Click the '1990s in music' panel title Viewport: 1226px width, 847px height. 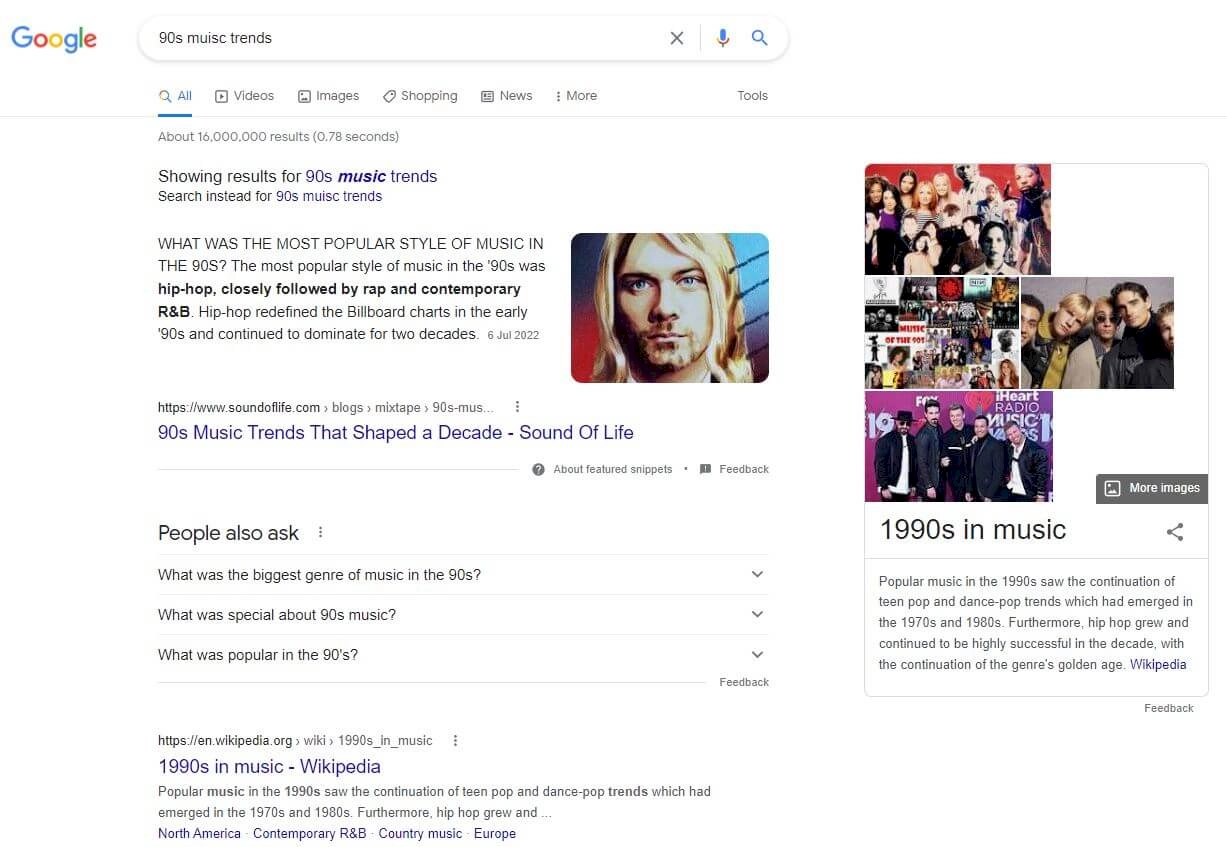pyautogui.click(x=973, y=530)
